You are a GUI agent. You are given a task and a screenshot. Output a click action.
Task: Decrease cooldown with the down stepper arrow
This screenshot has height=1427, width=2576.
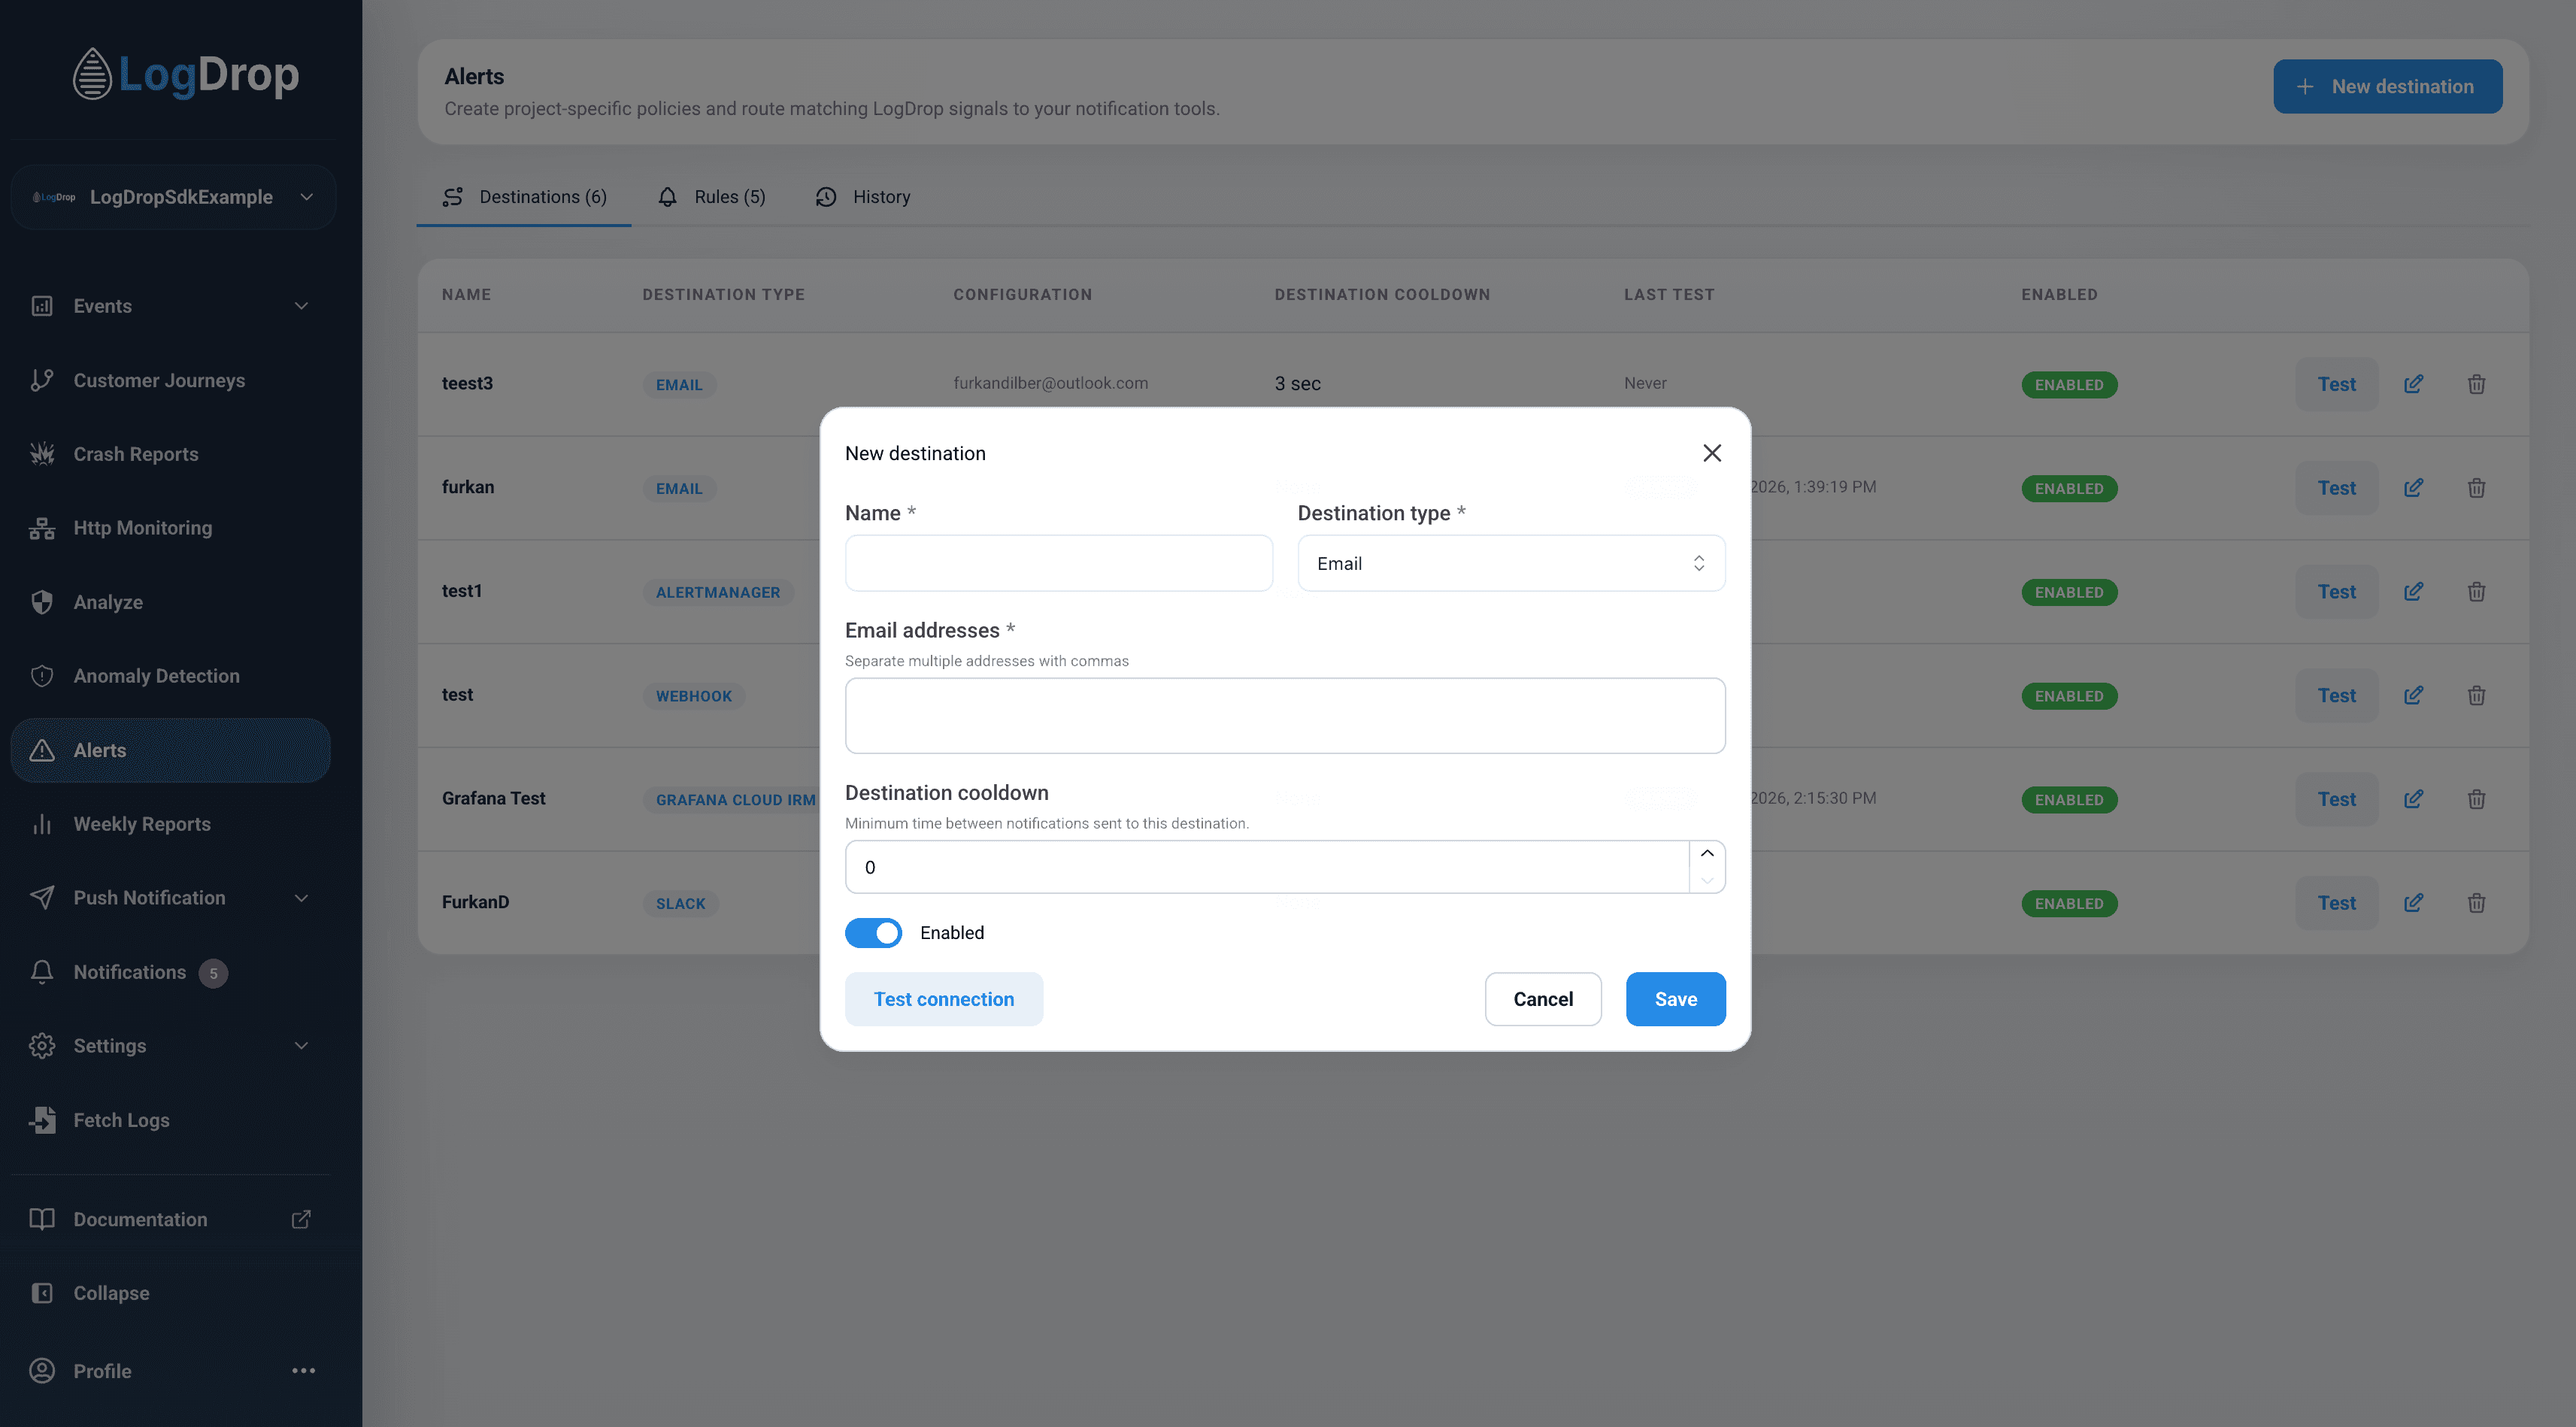(1707, 880)
